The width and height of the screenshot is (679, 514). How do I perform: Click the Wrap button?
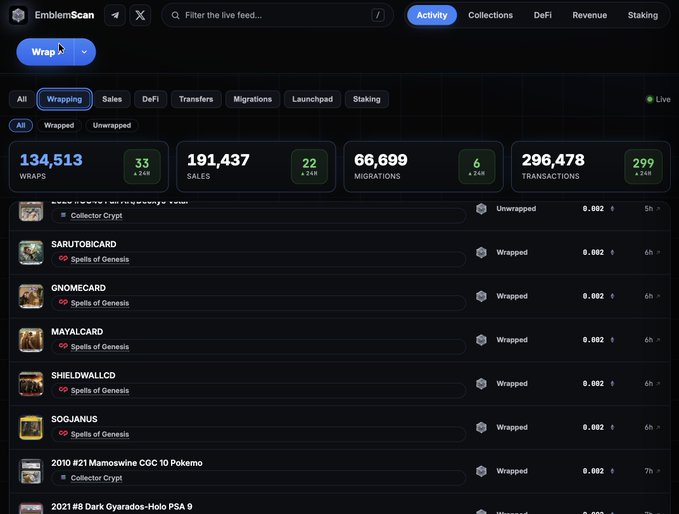tap(45, 52)
